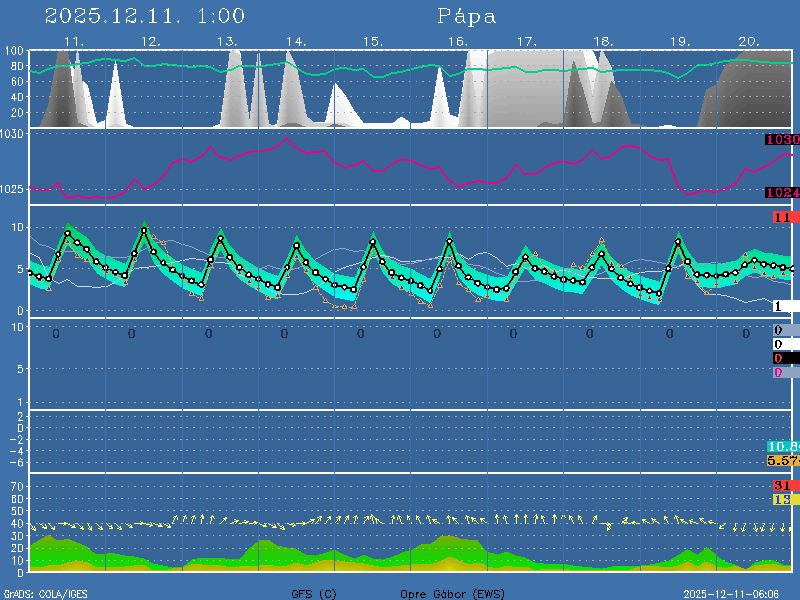Click the cyan 10.8 value badge

coord(781,446)
